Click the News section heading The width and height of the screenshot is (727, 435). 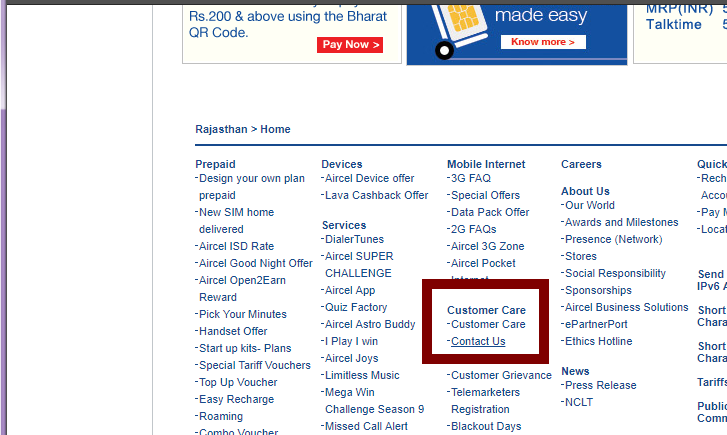(x=575, y=371)
